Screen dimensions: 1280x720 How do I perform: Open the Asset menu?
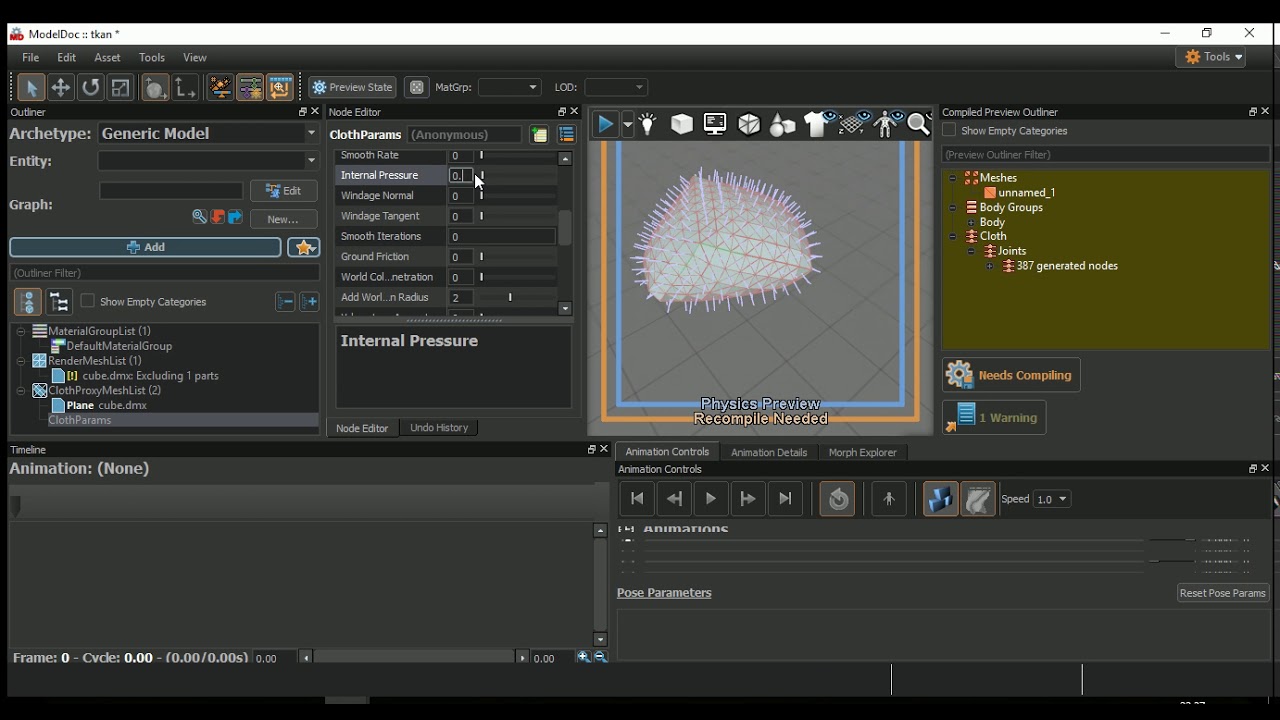point(107,58)
